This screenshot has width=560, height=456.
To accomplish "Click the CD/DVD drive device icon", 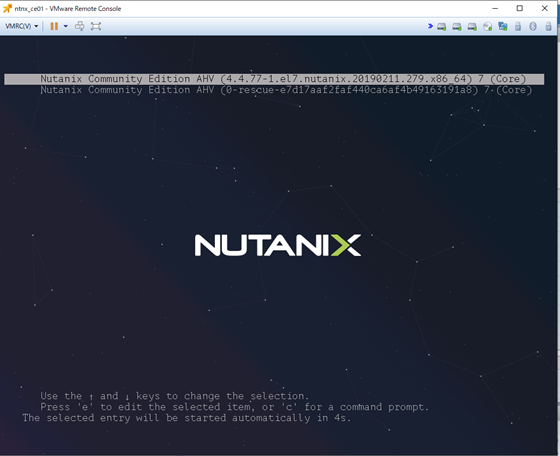I will (488, 26).
